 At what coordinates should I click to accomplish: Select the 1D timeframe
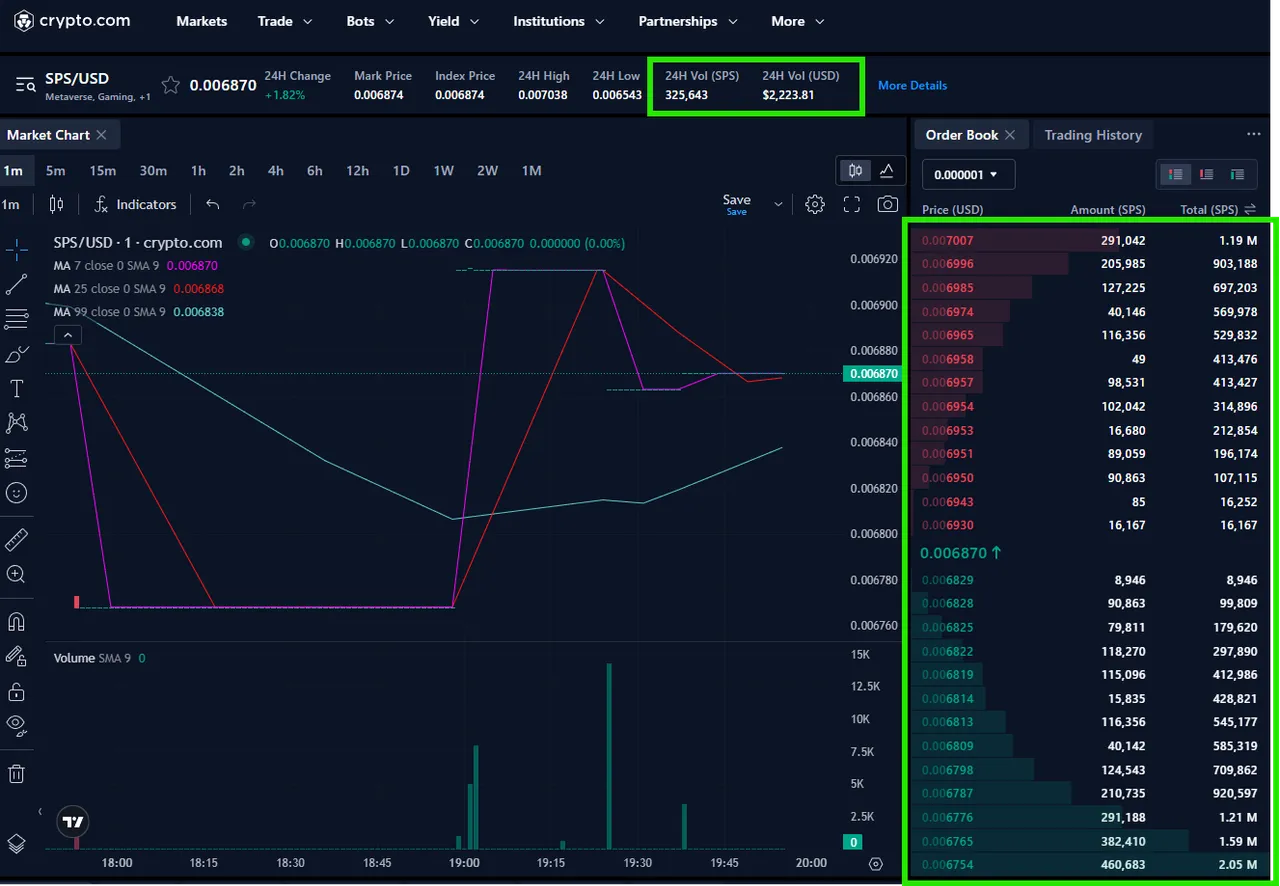(x=401, y=171)
